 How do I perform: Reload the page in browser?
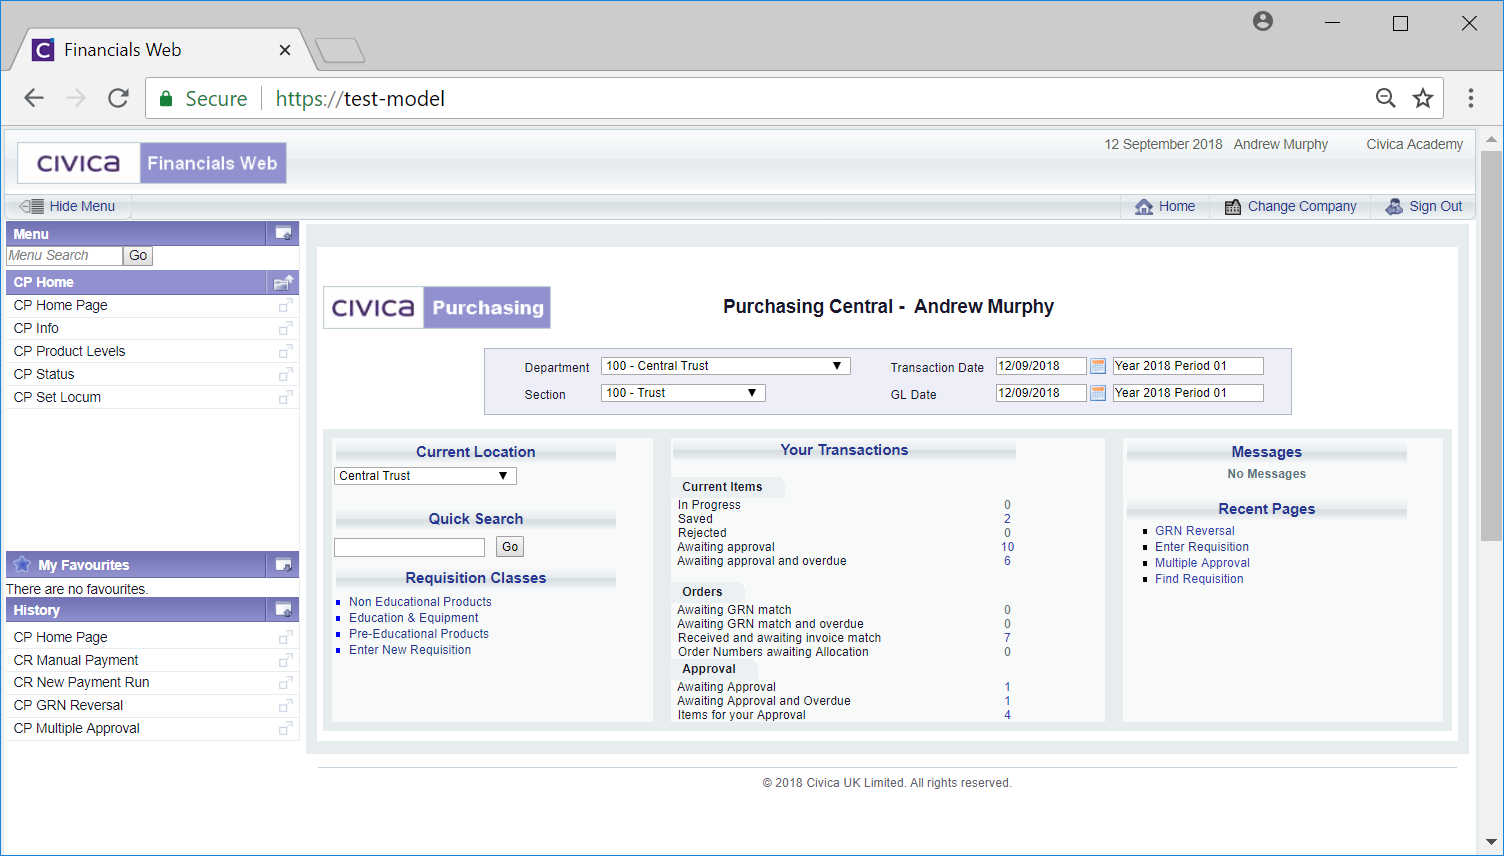[118, 98]
